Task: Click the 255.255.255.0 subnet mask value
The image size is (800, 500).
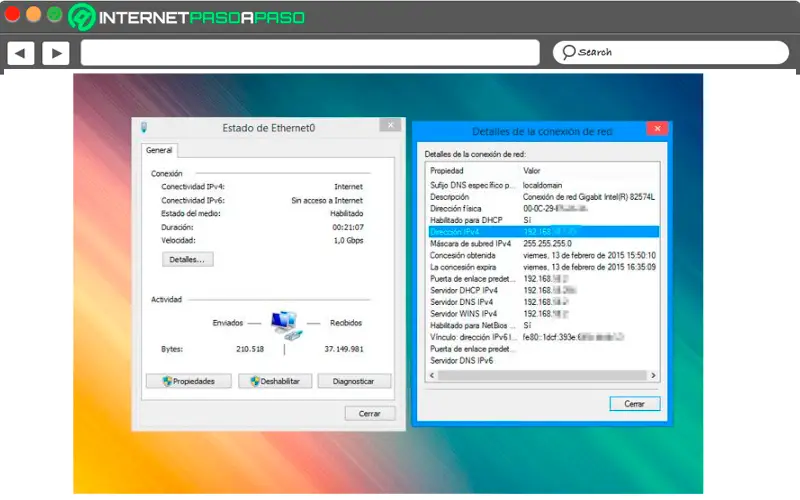Action: (547, 243)
